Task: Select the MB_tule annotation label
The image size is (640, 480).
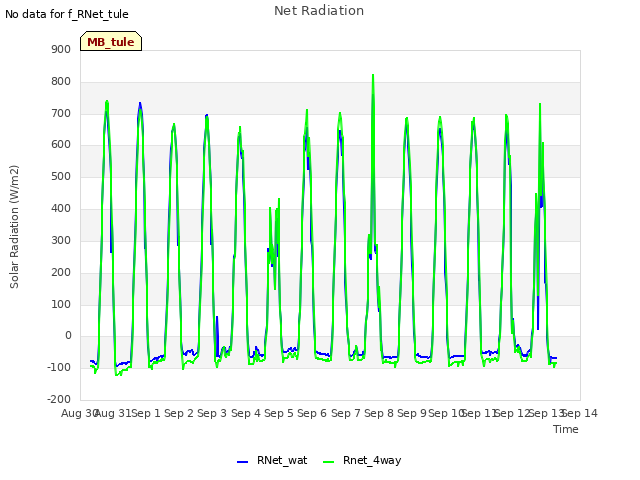Action: [x=111, y=42]
